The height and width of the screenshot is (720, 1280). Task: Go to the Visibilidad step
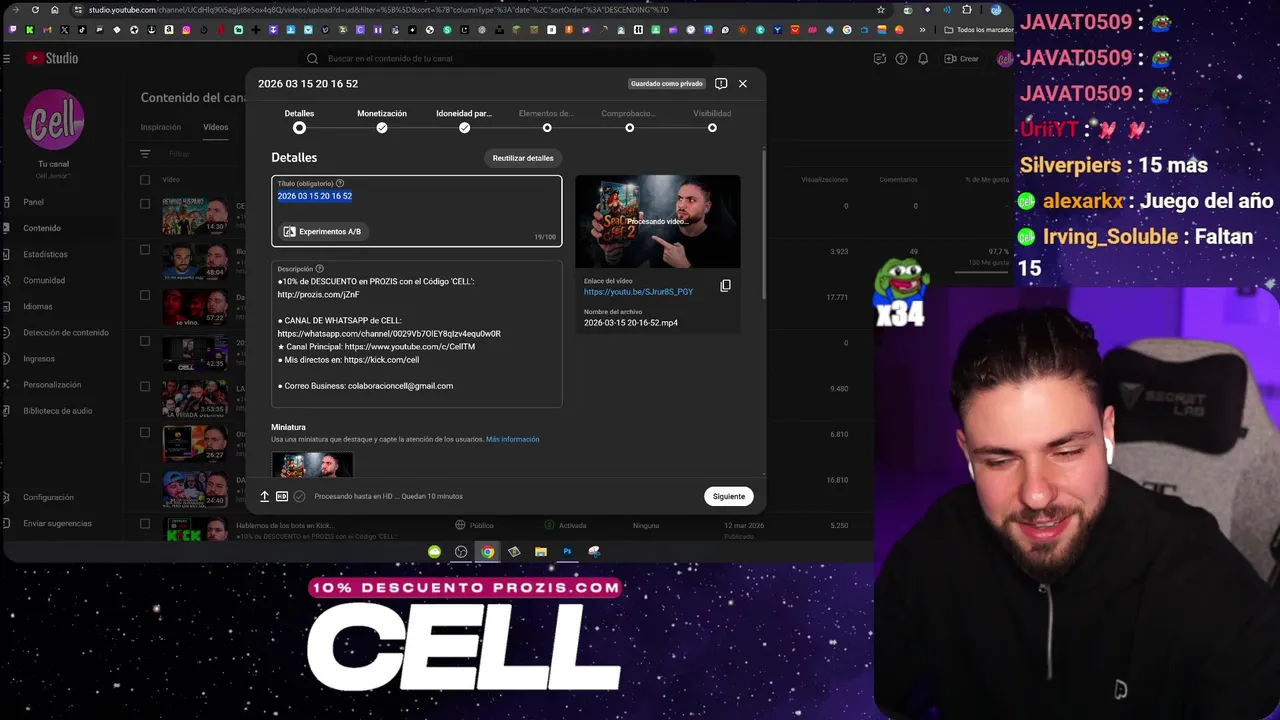[712, 121]
